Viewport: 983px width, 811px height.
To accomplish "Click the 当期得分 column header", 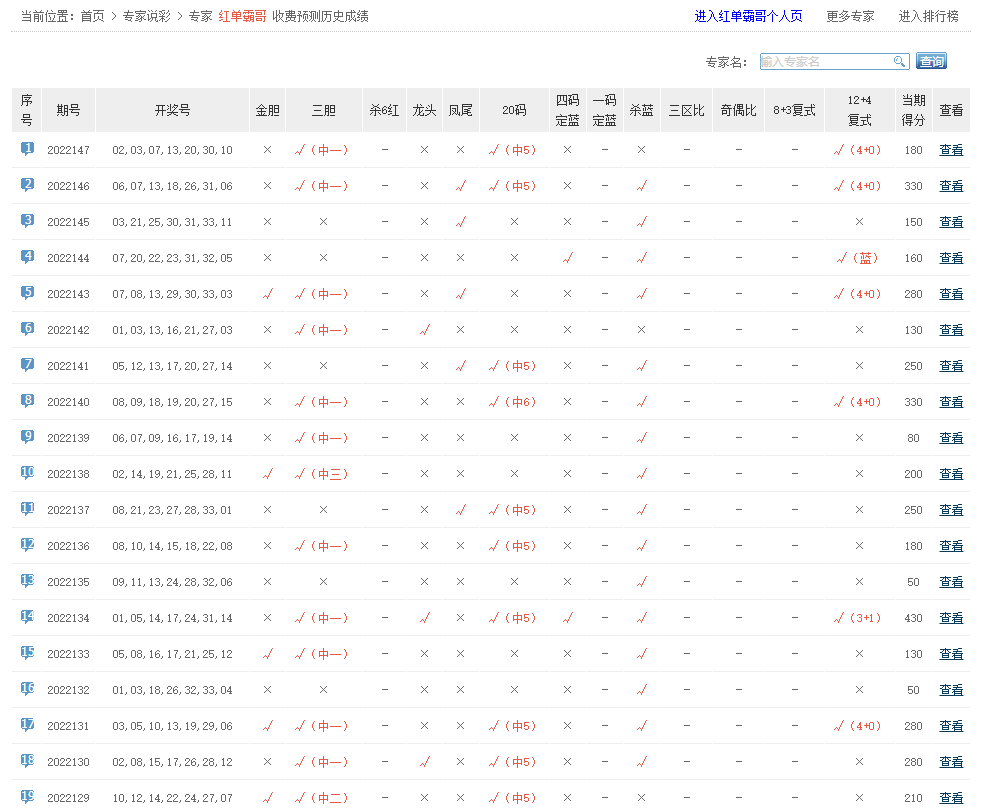I will point(913,110).
